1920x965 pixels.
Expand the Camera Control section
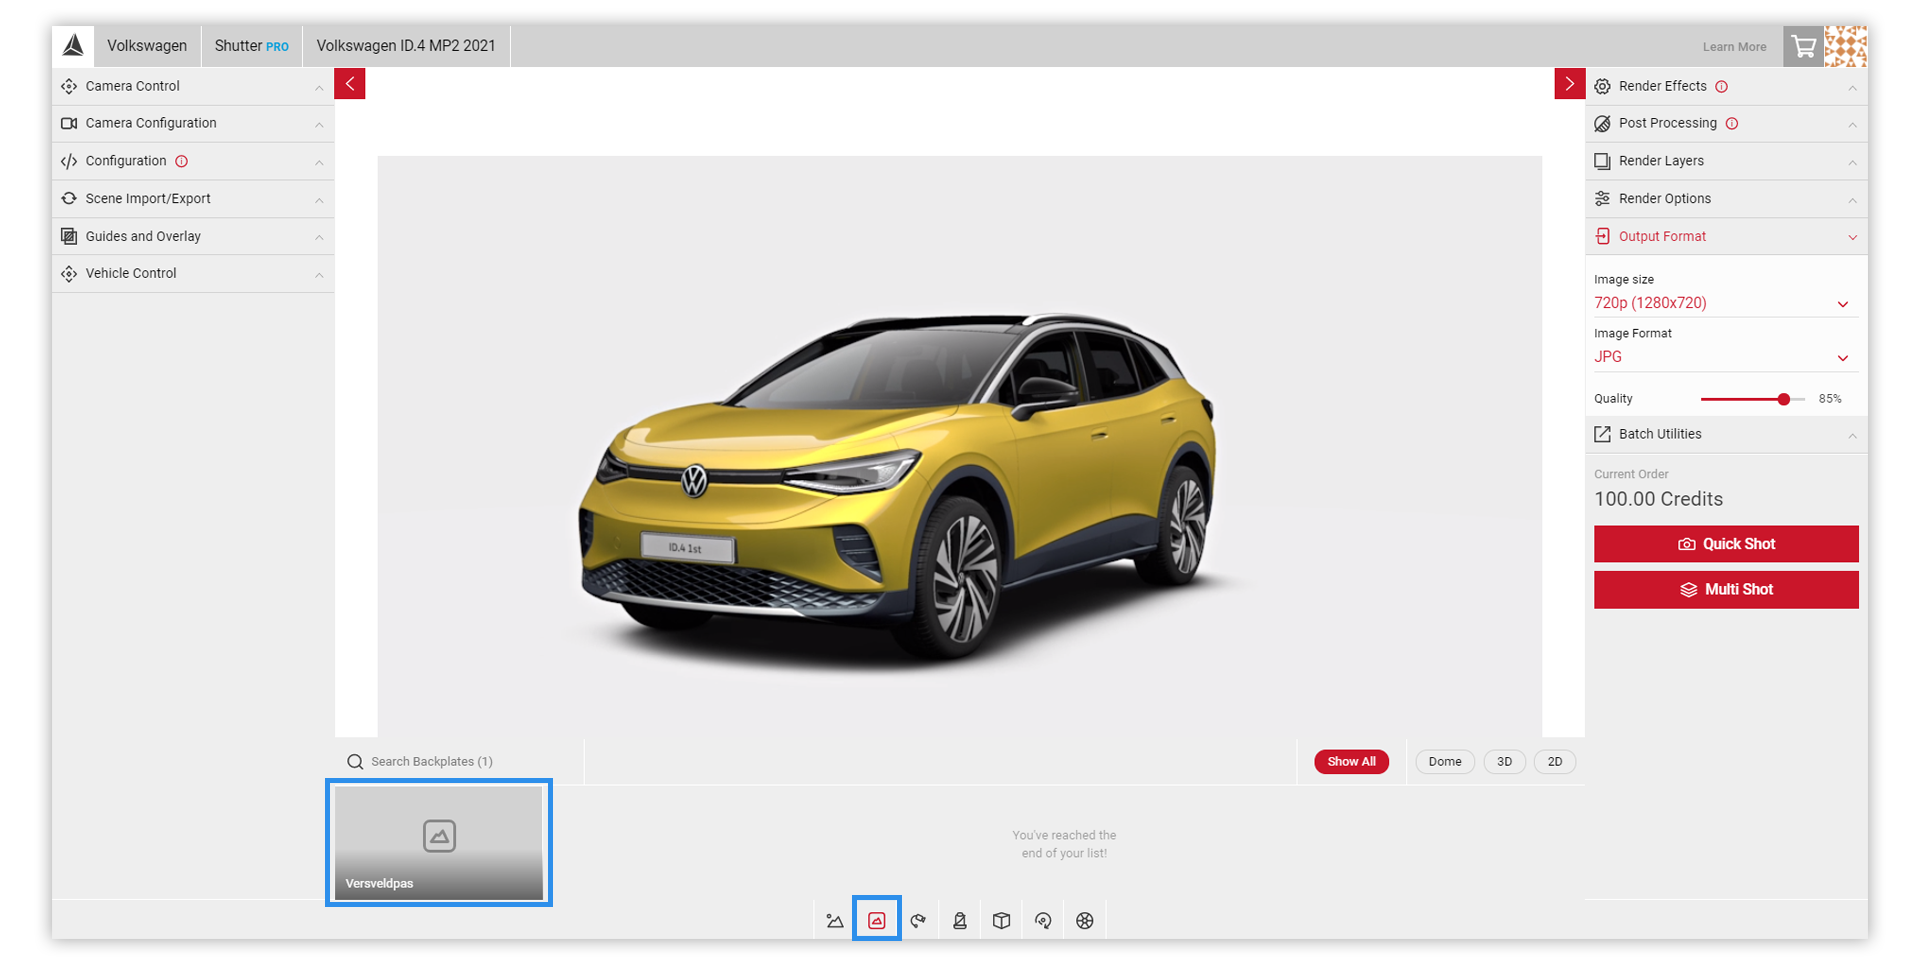tap(193, 87)
